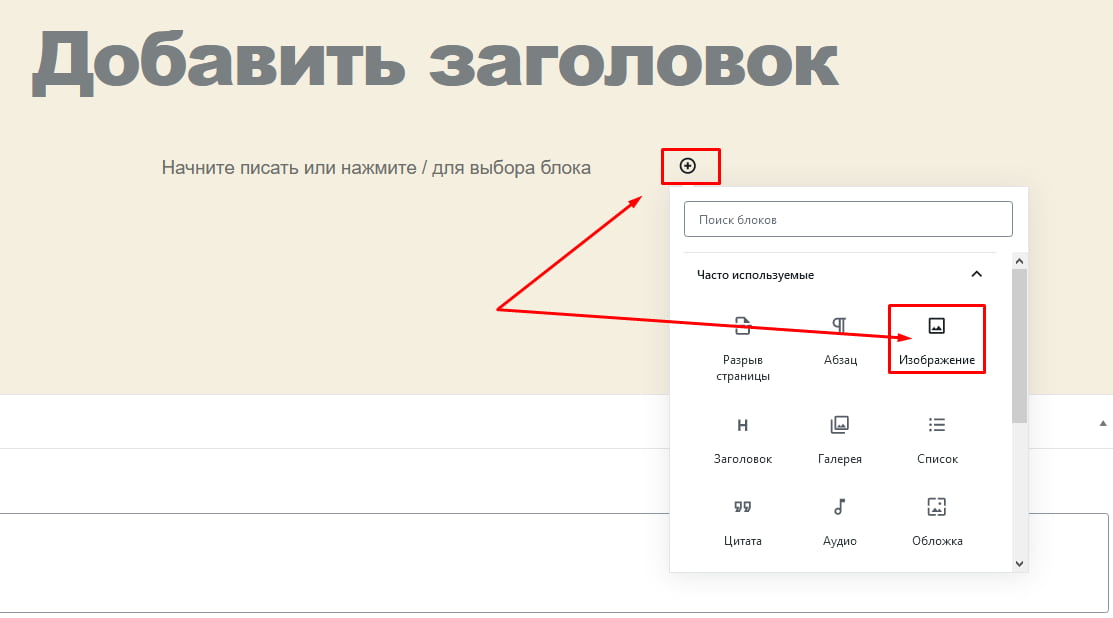Click the 'Добавить заголовок' title field

[435, 62]
